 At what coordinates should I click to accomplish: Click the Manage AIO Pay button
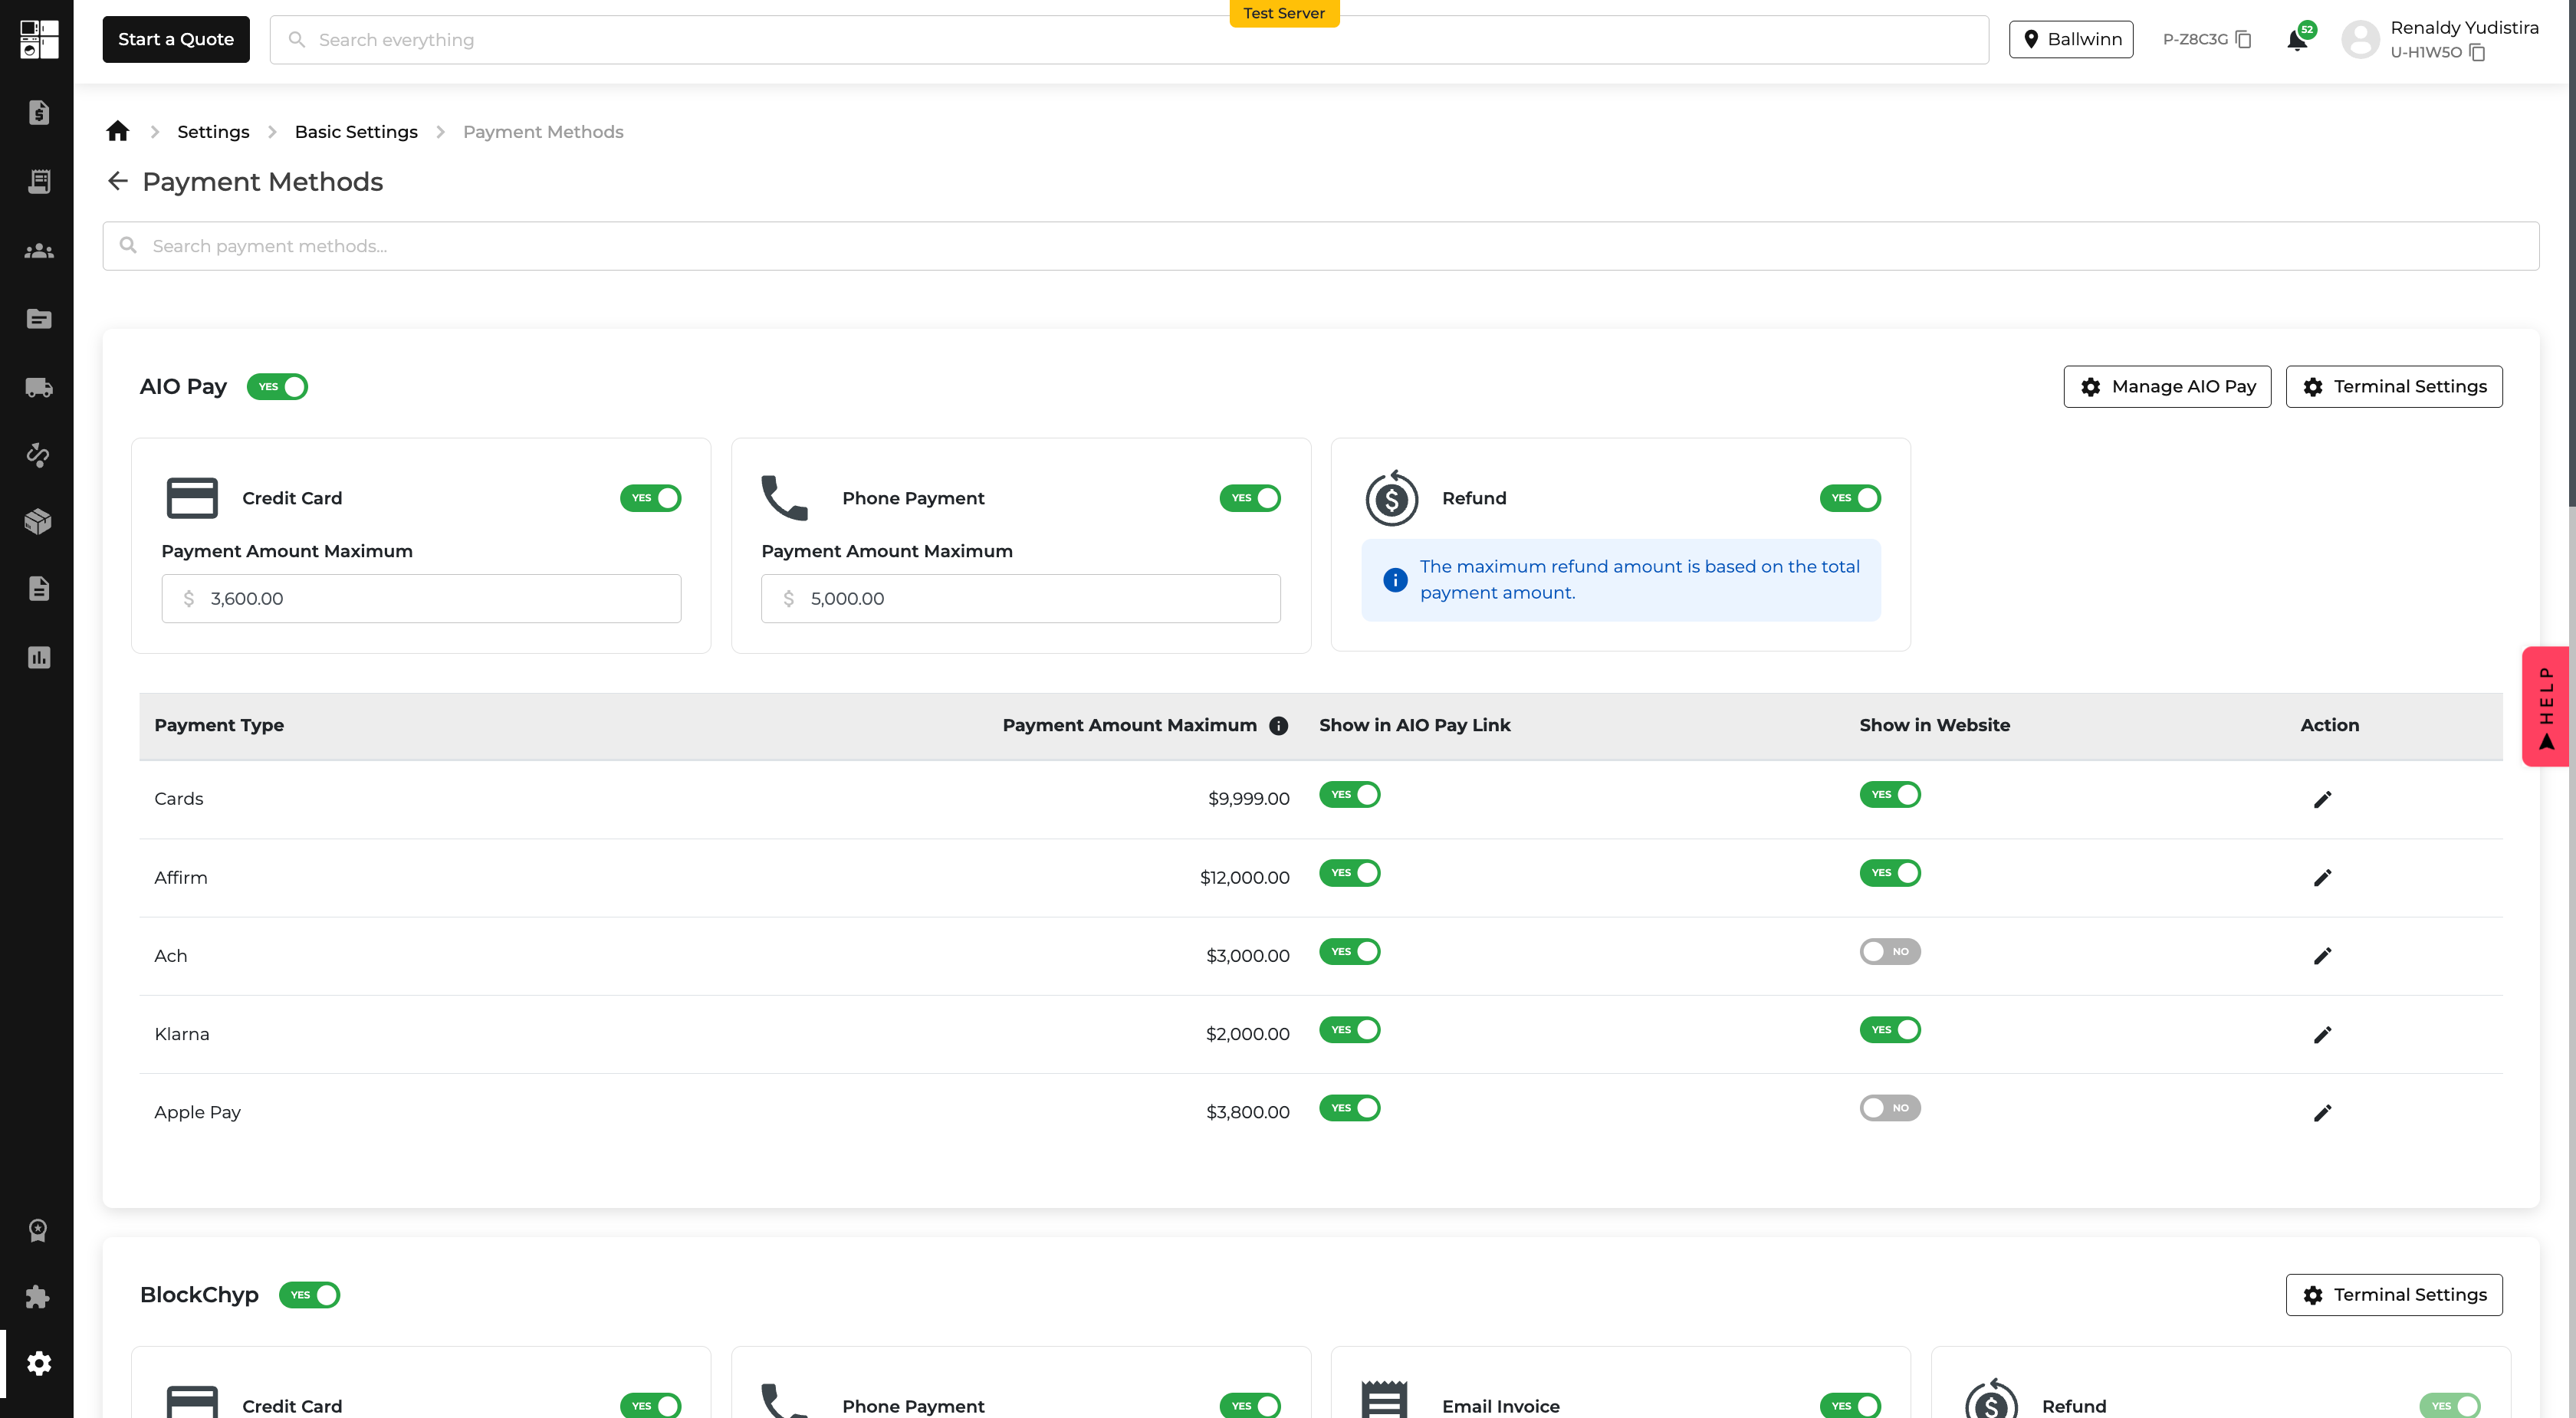click(2167, 387)
